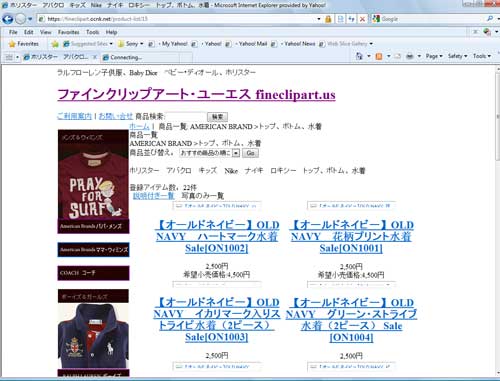The height and width of the screenshot is (381, 500).
Task: Click the Add to Favorites Bar star icon
Action: tap(55, 44)
